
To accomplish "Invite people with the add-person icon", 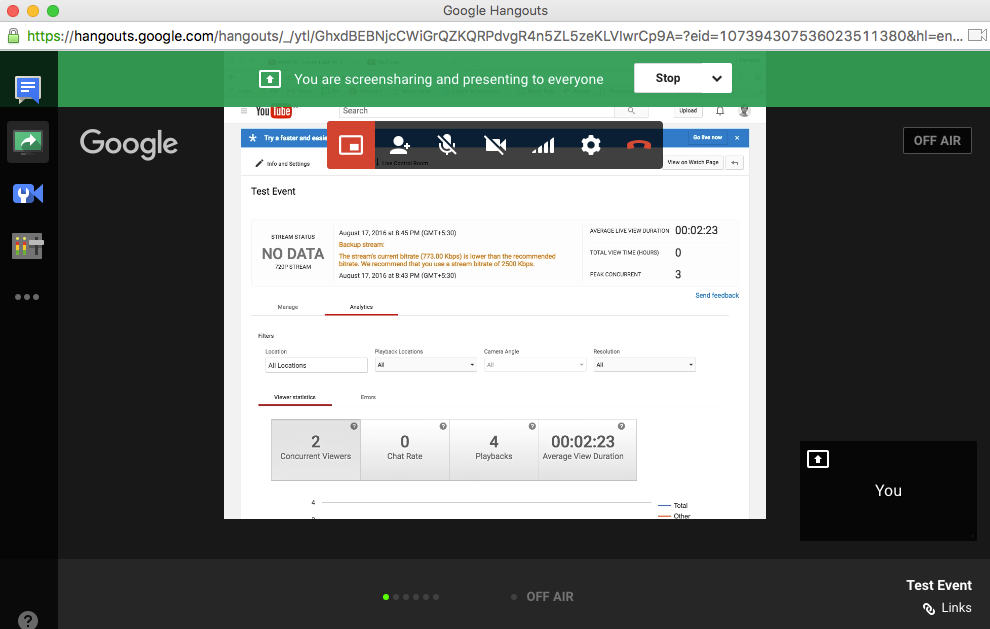I will pyautogui.click(x=400, y=145).
